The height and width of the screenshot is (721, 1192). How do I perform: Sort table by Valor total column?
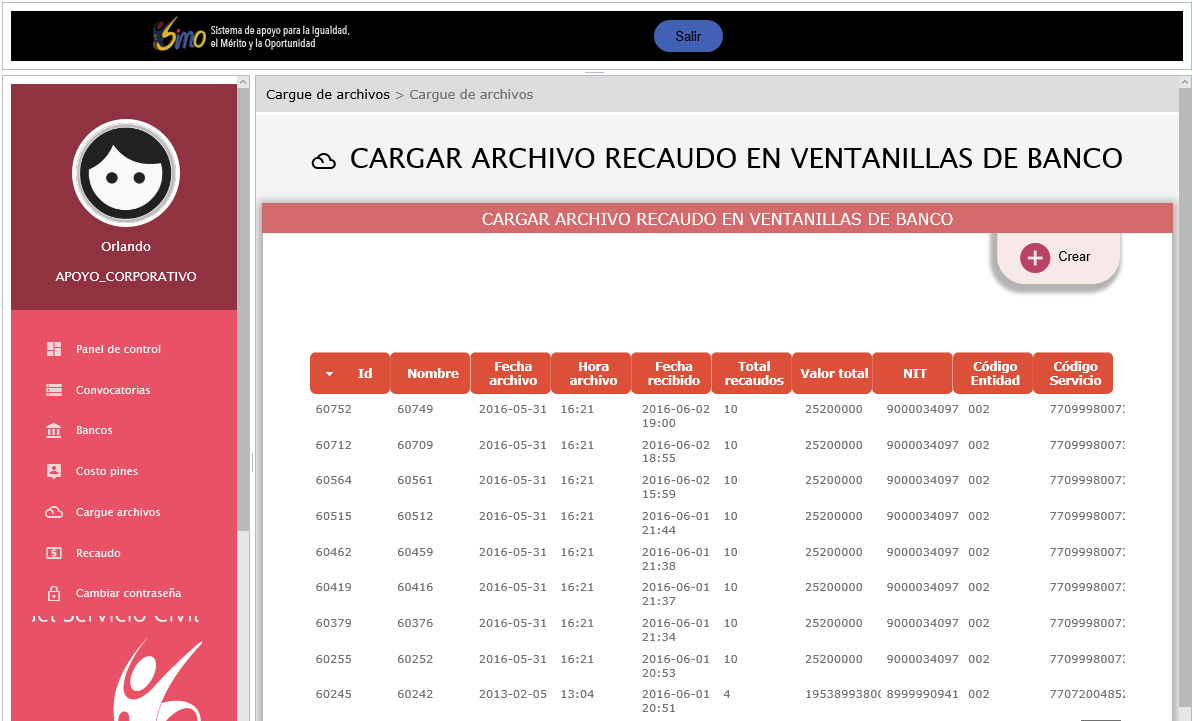(x=834, y=373)
